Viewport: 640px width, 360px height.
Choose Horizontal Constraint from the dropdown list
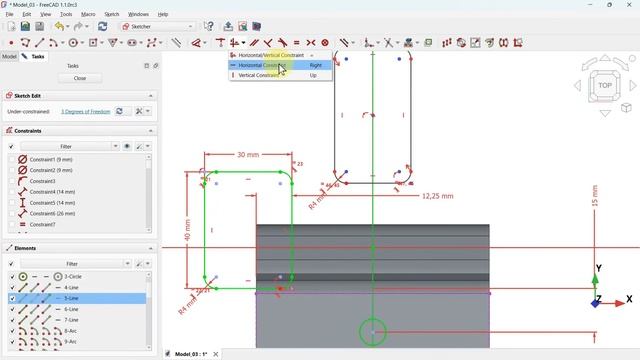(x=280, y=65)
